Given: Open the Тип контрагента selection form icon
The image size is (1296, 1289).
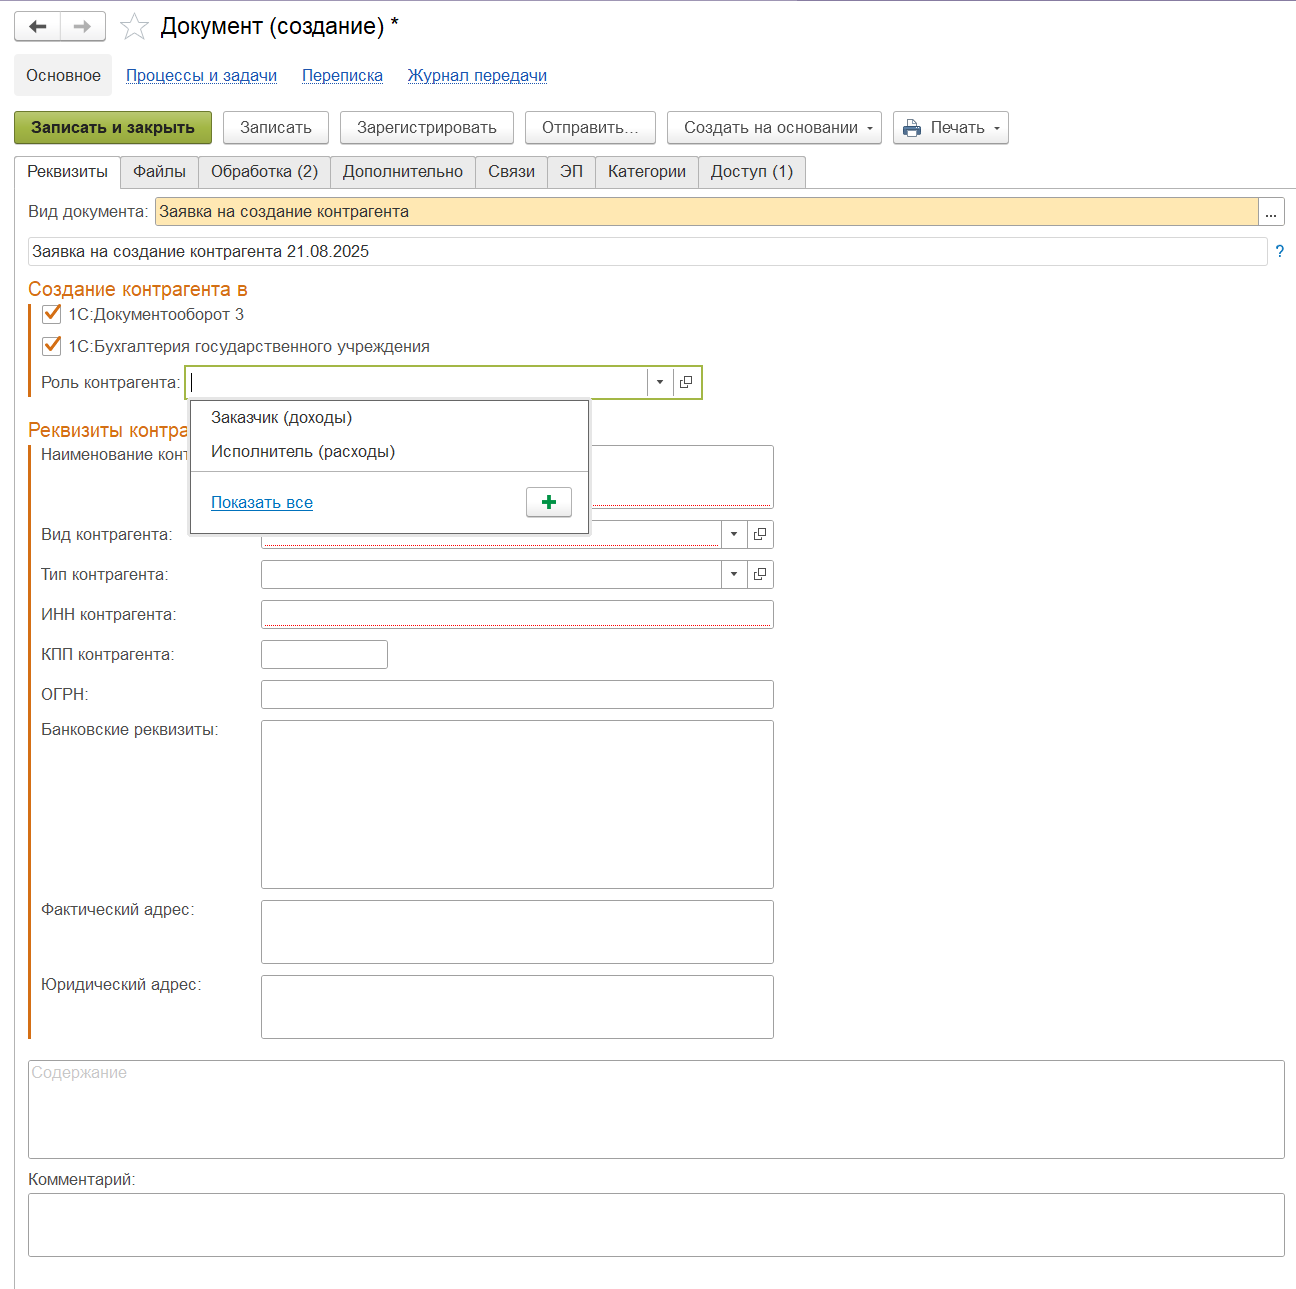Looking at the screenshot, I should 760,574.
